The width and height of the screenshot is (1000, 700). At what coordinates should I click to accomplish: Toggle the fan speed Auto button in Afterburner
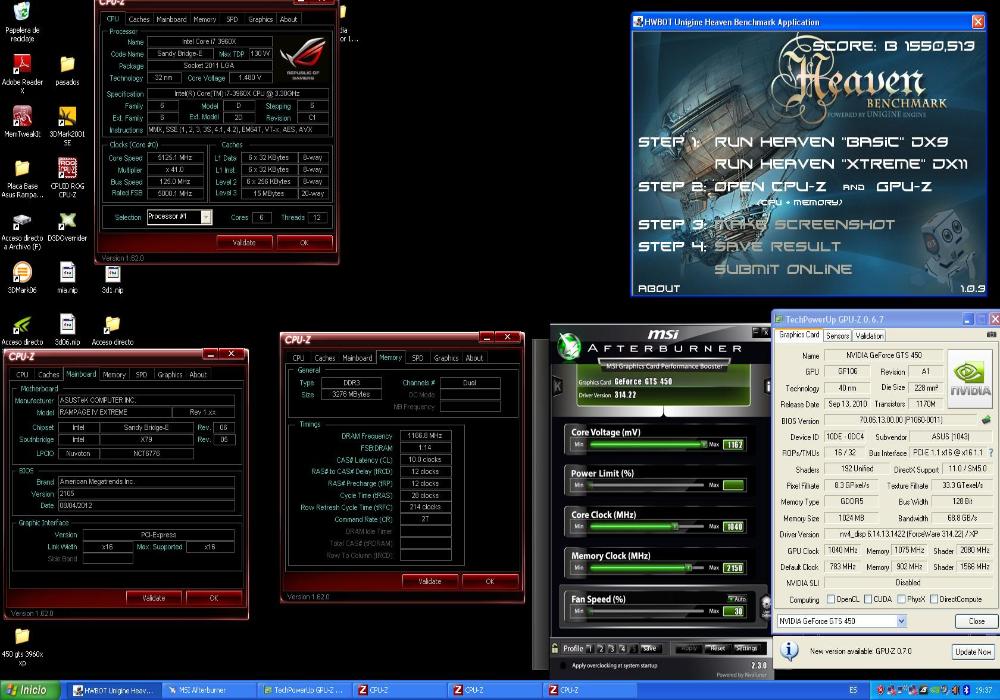click(x=737, y=599)
